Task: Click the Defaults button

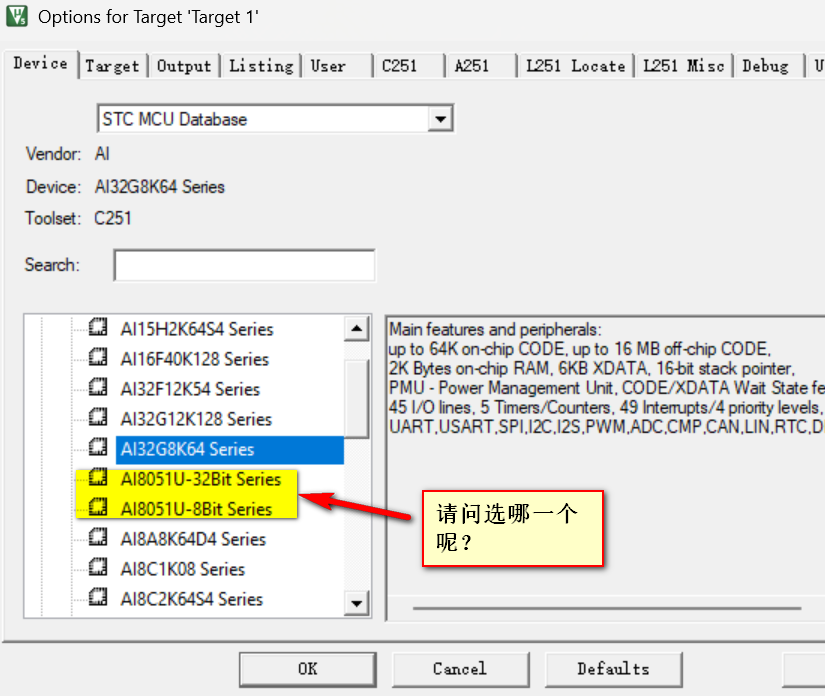Action: [613, 669]
